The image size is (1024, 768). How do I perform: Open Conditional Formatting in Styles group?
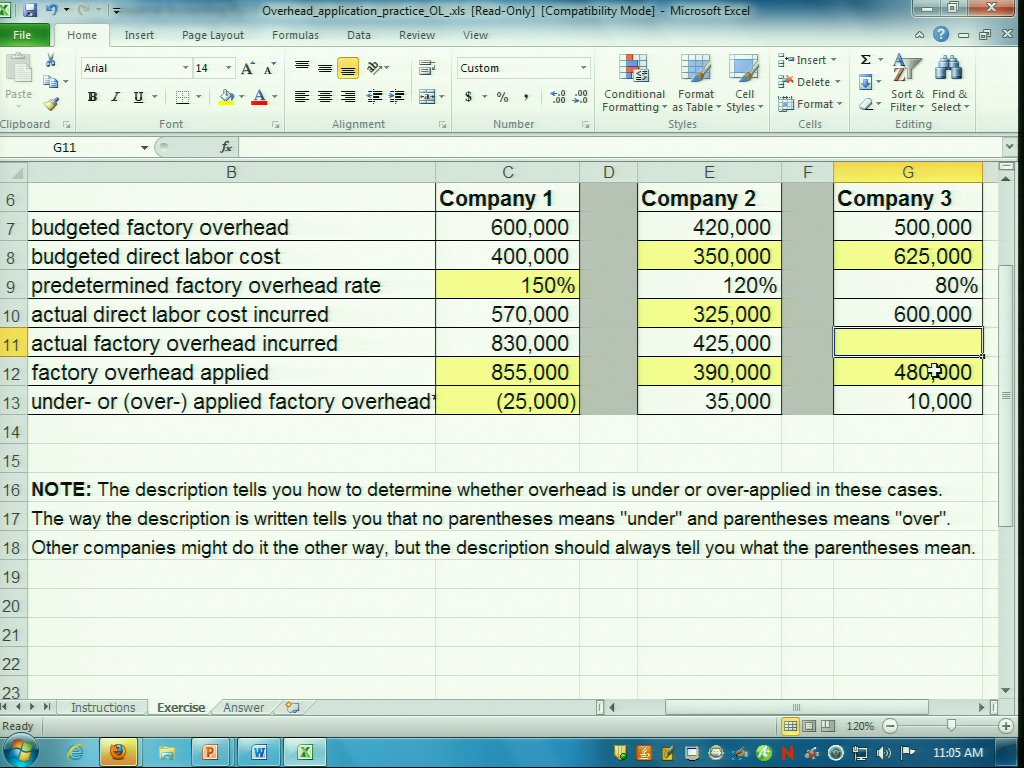634,84
